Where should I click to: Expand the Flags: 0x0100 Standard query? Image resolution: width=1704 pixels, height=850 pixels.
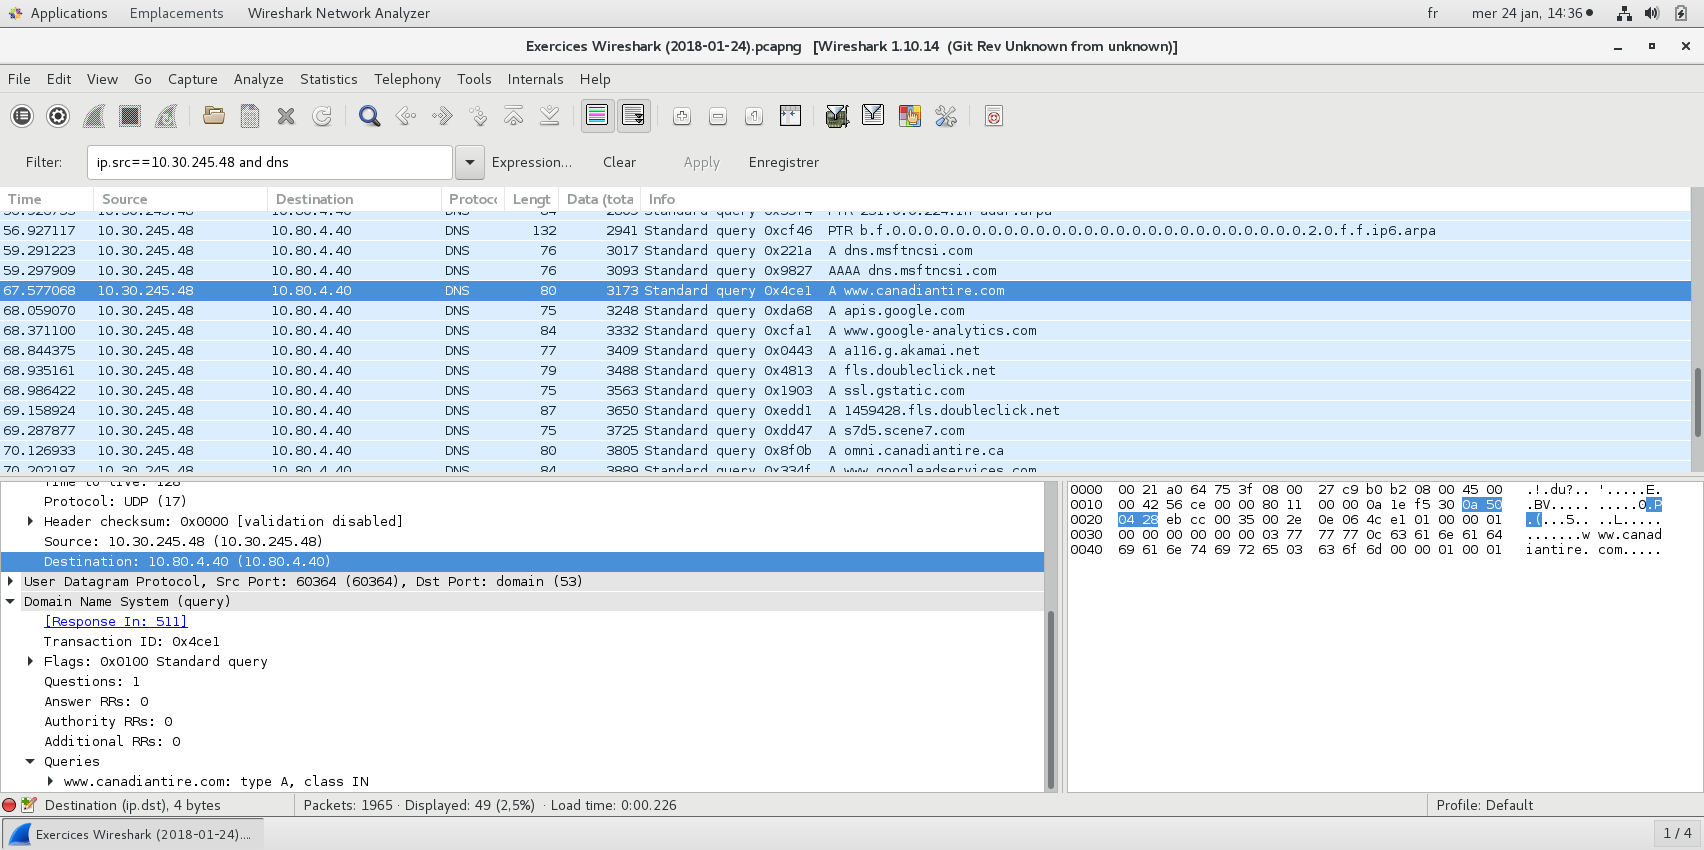(30, 661)
